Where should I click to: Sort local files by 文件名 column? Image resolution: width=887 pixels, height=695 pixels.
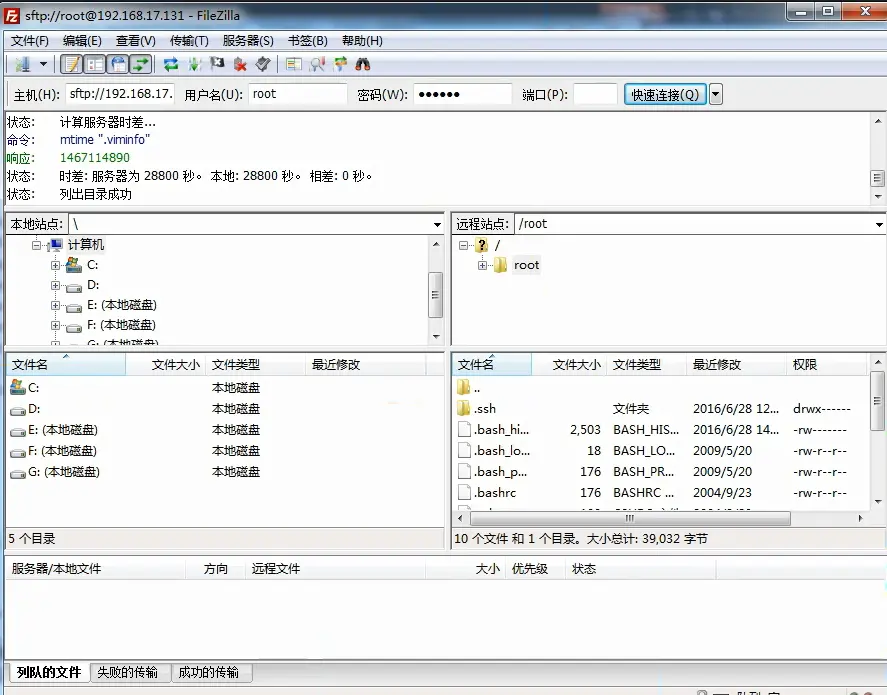(66, 365)
